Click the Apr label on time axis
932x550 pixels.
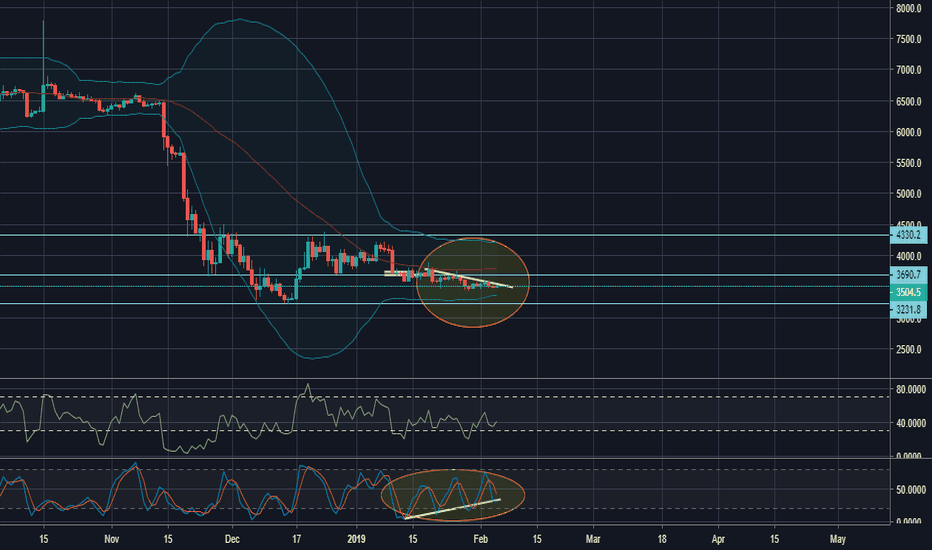coord(718,539)
